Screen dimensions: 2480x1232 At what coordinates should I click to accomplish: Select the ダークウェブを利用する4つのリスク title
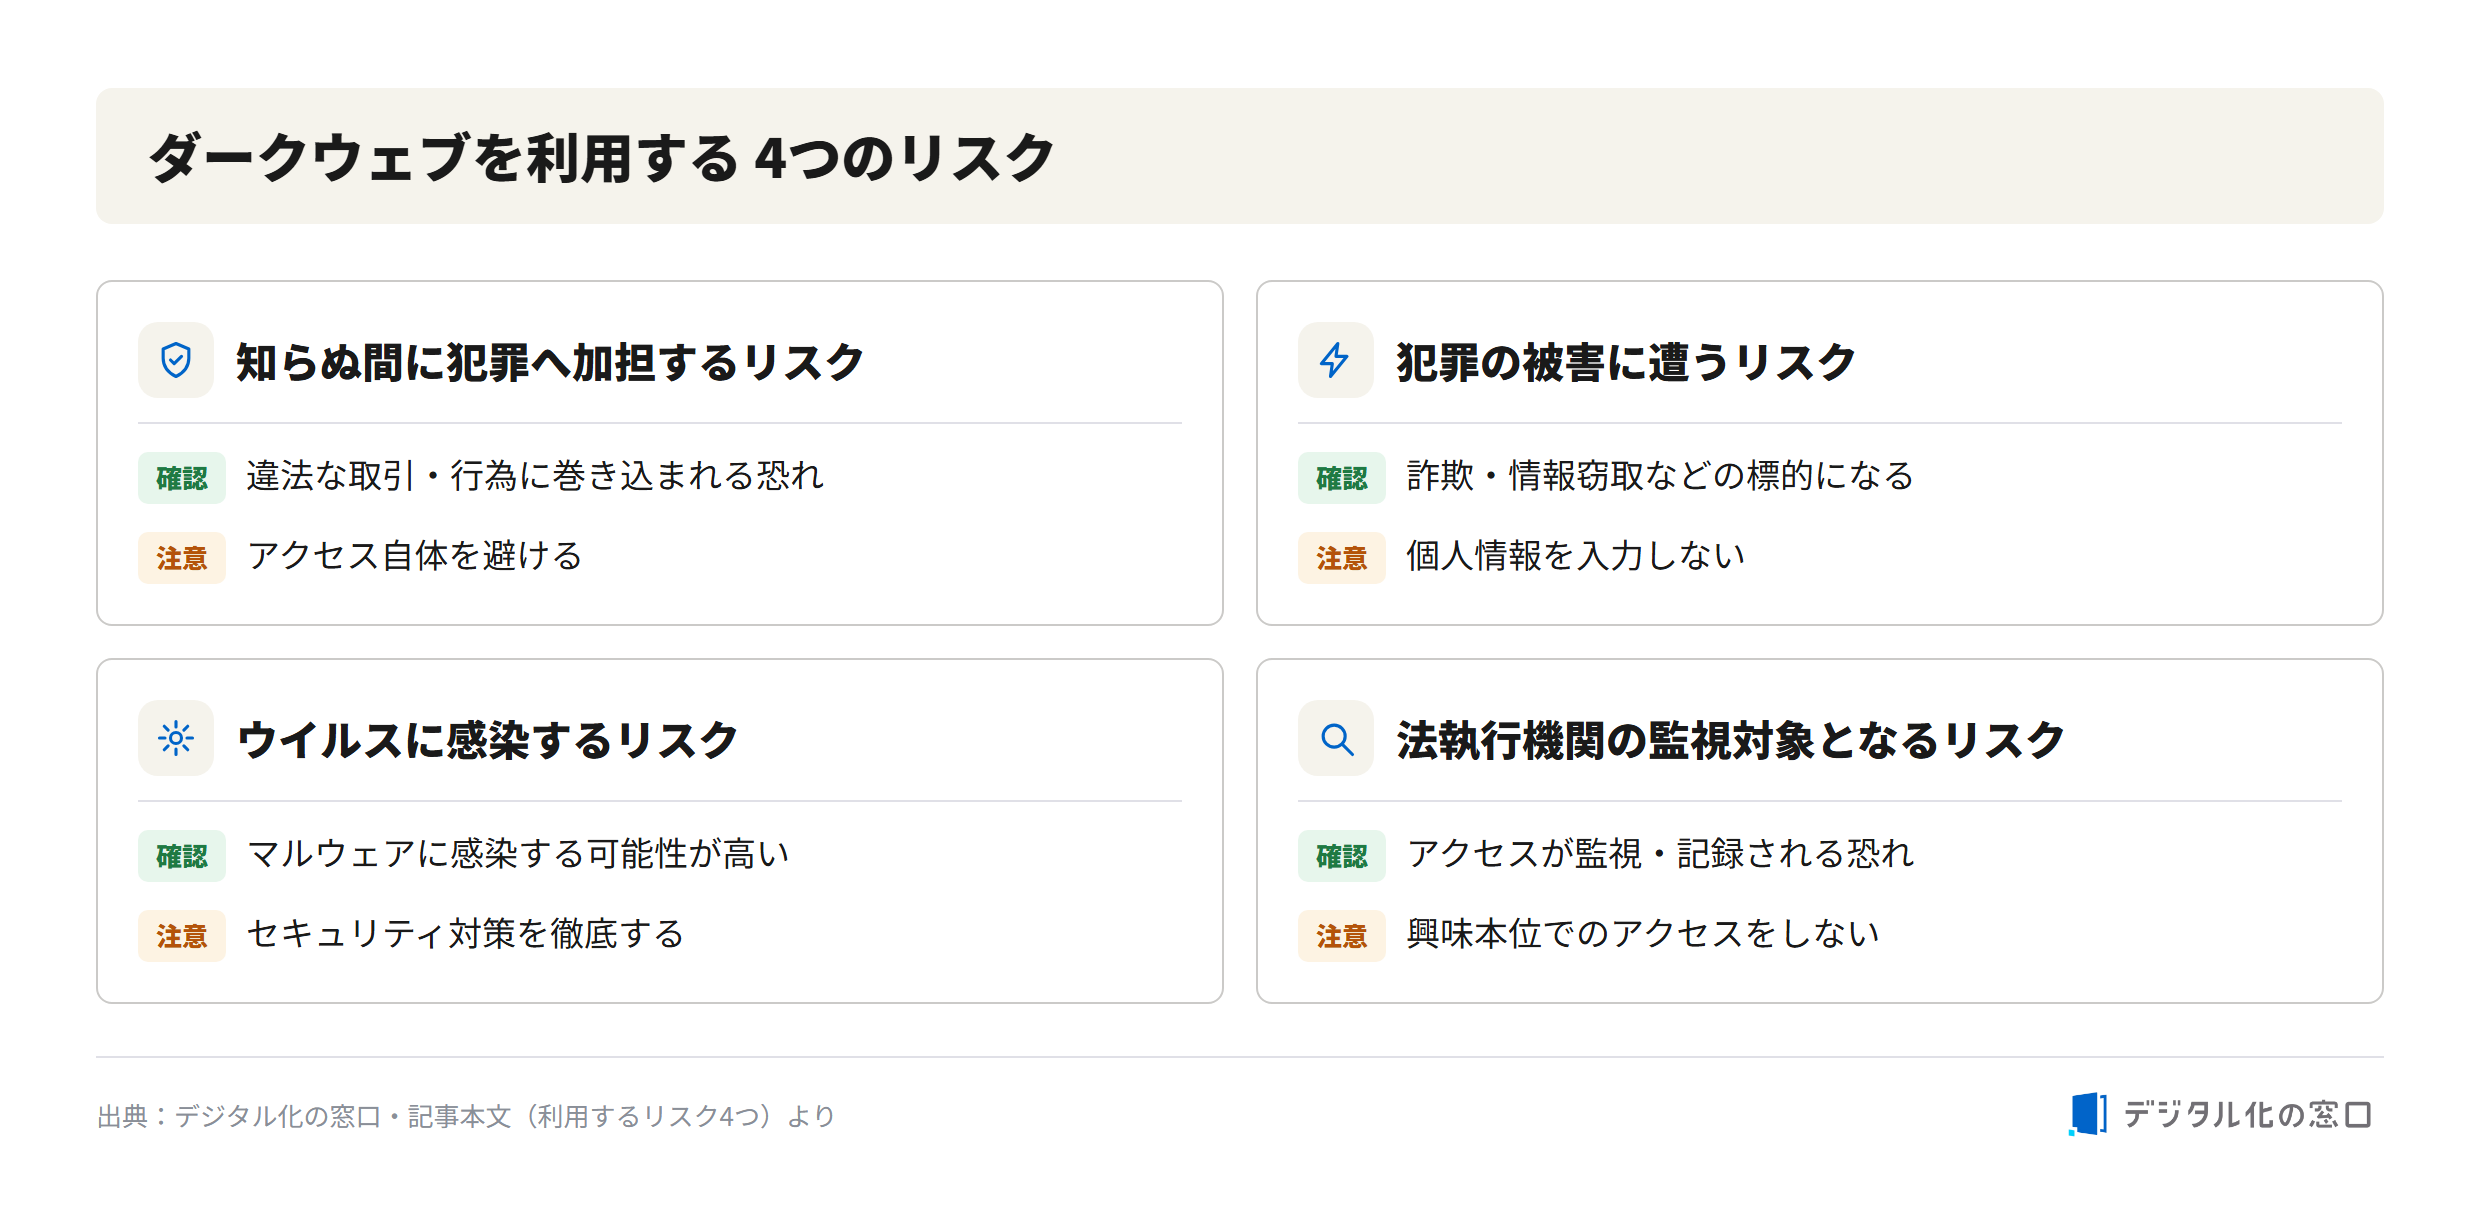coord(602,157)
